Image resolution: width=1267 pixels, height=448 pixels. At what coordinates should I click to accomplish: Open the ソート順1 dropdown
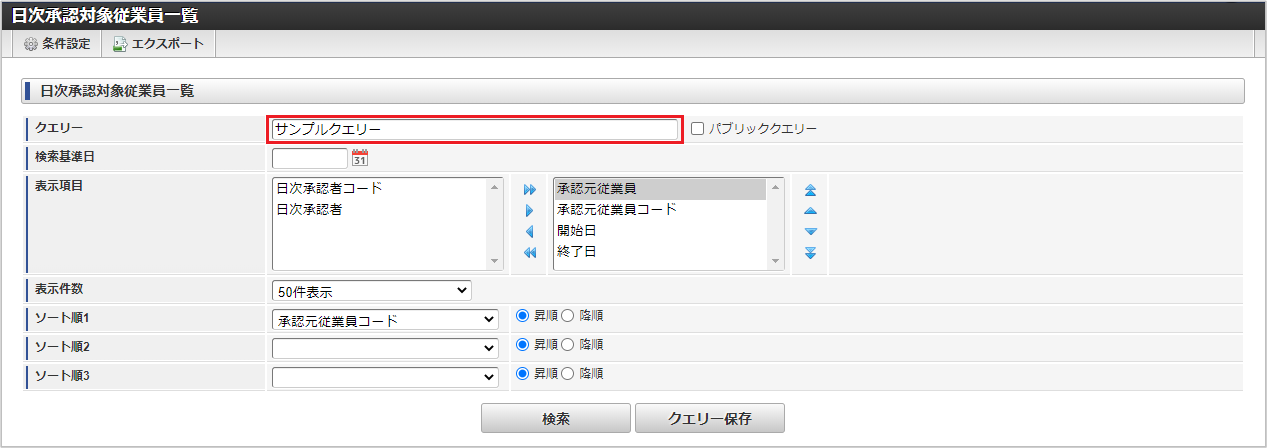point(385,320)
